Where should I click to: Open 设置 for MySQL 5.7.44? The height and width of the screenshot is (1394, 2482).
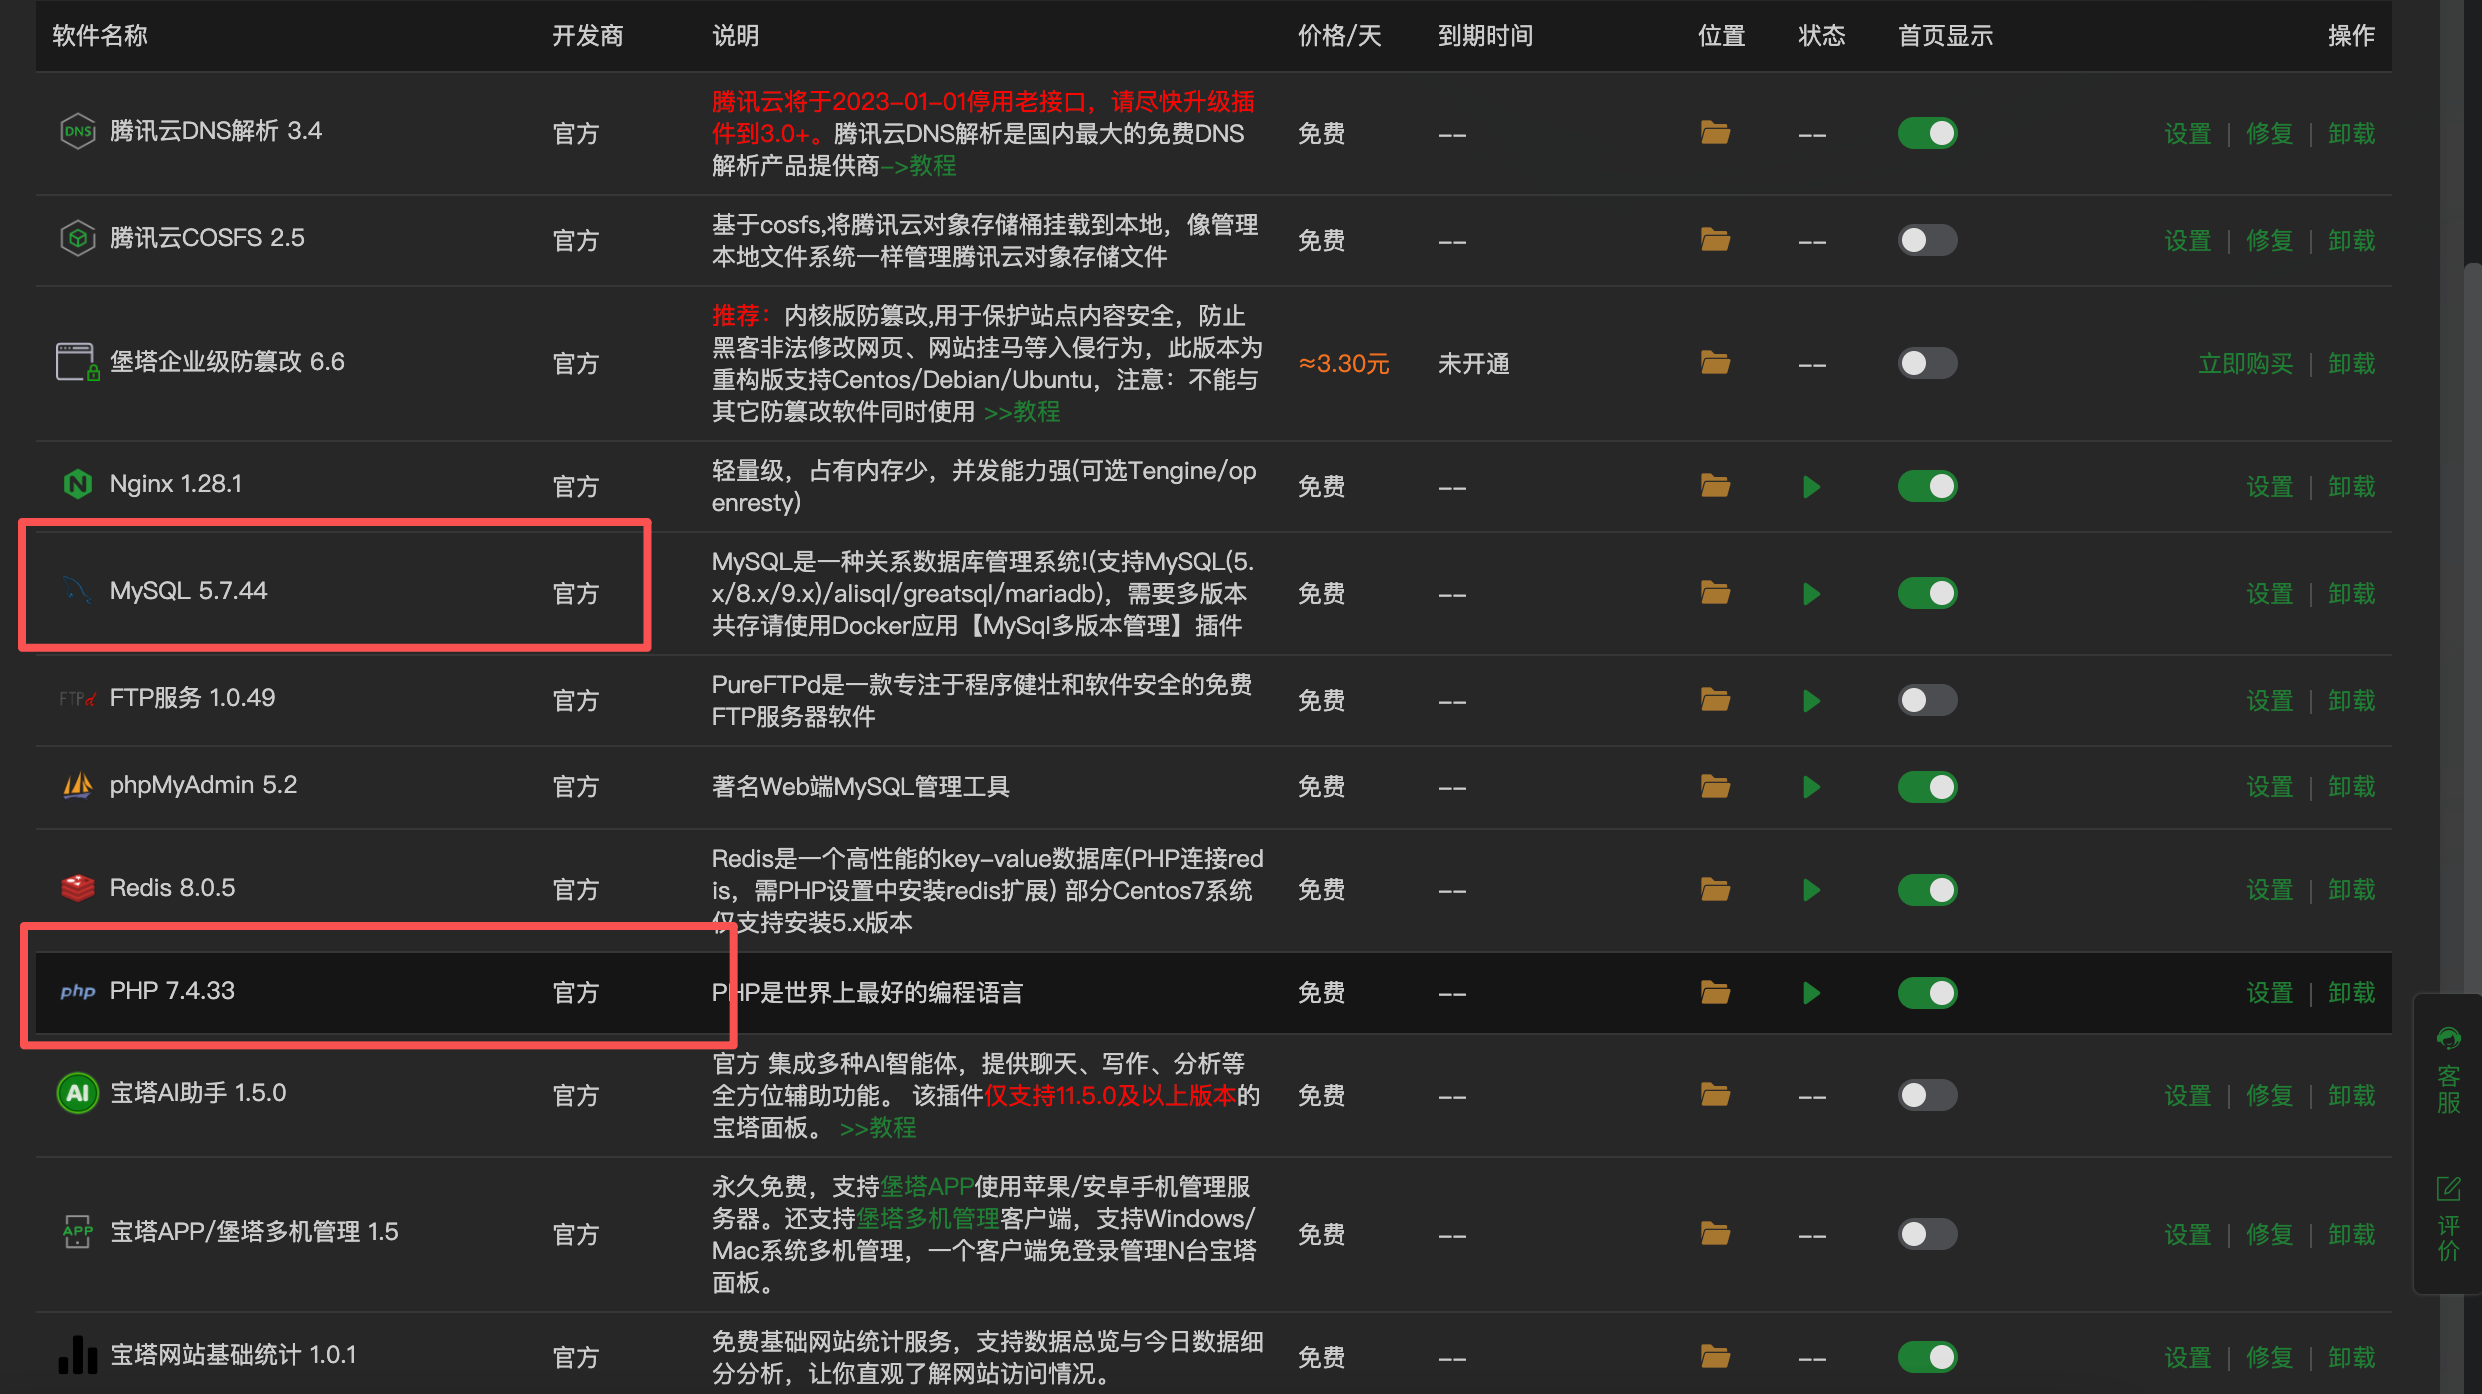[2269, 594]
